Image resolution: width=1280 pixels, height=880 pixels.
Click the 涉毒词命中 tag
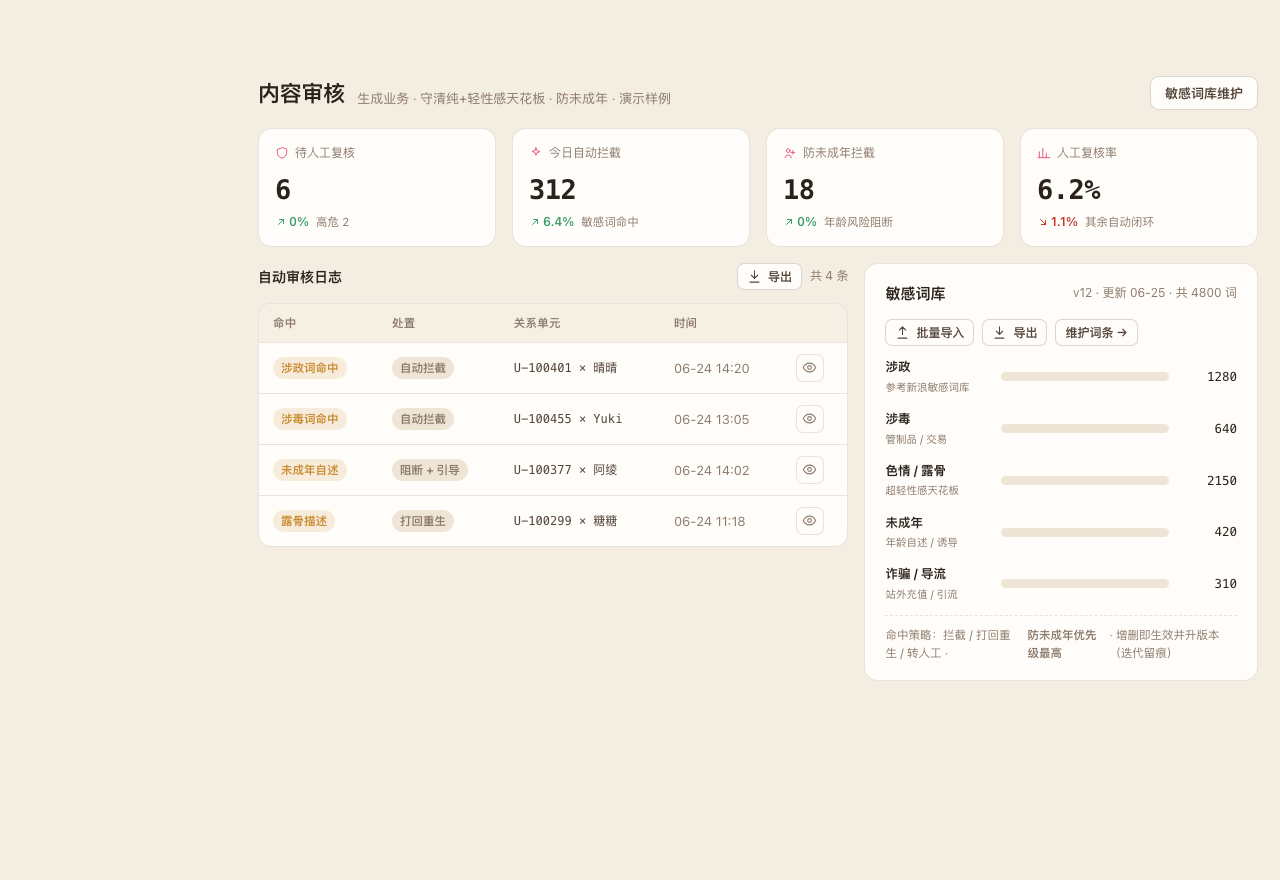310,419
